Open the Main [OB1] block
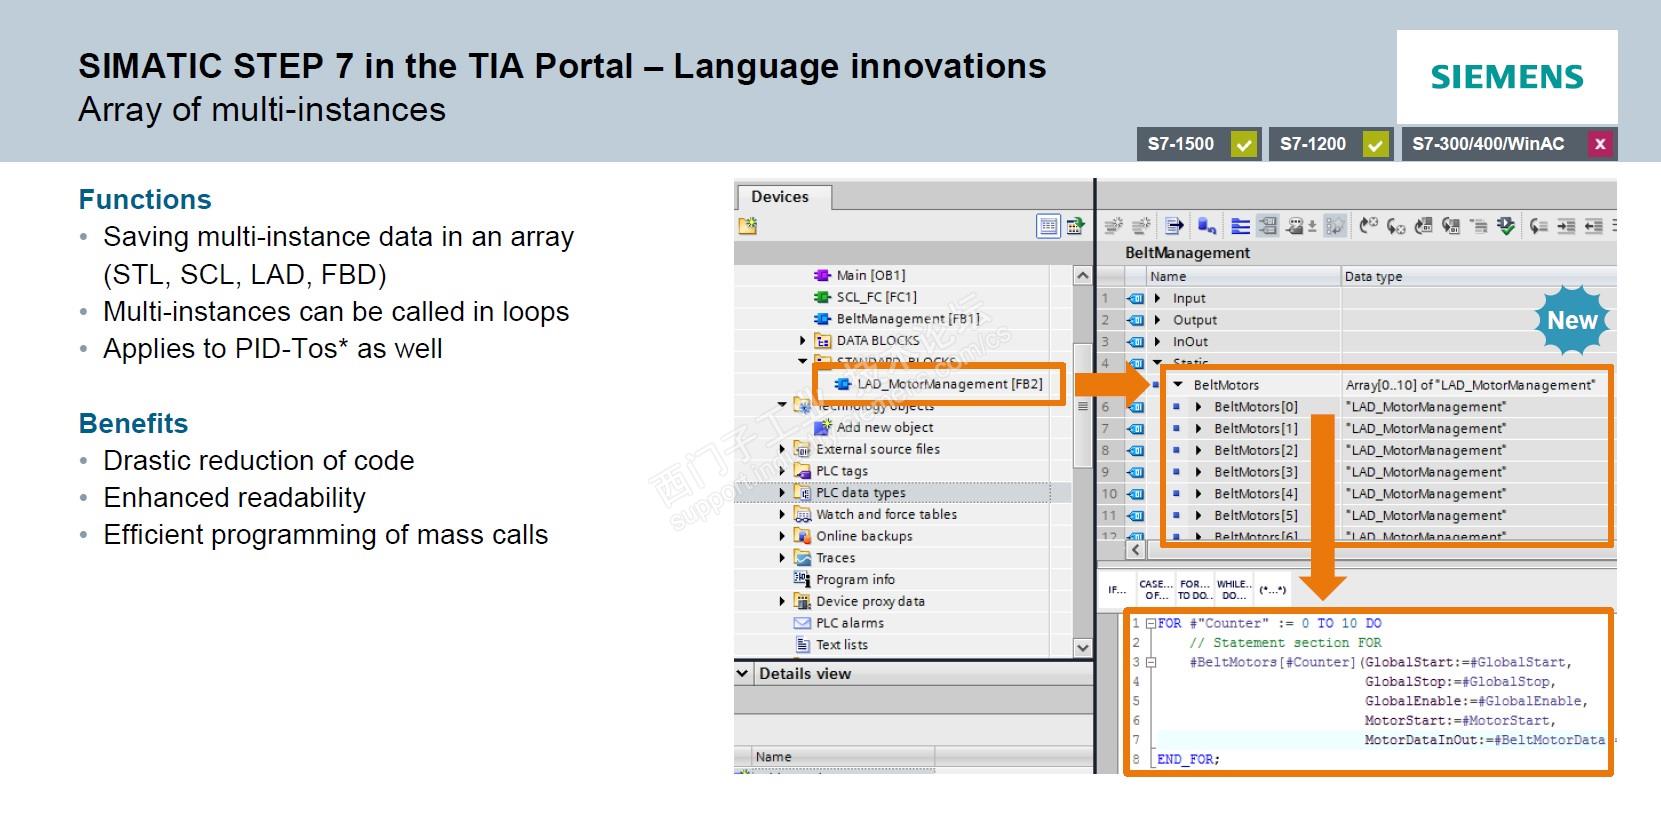This screenshot has height=824, width=1661. point(870,275)
